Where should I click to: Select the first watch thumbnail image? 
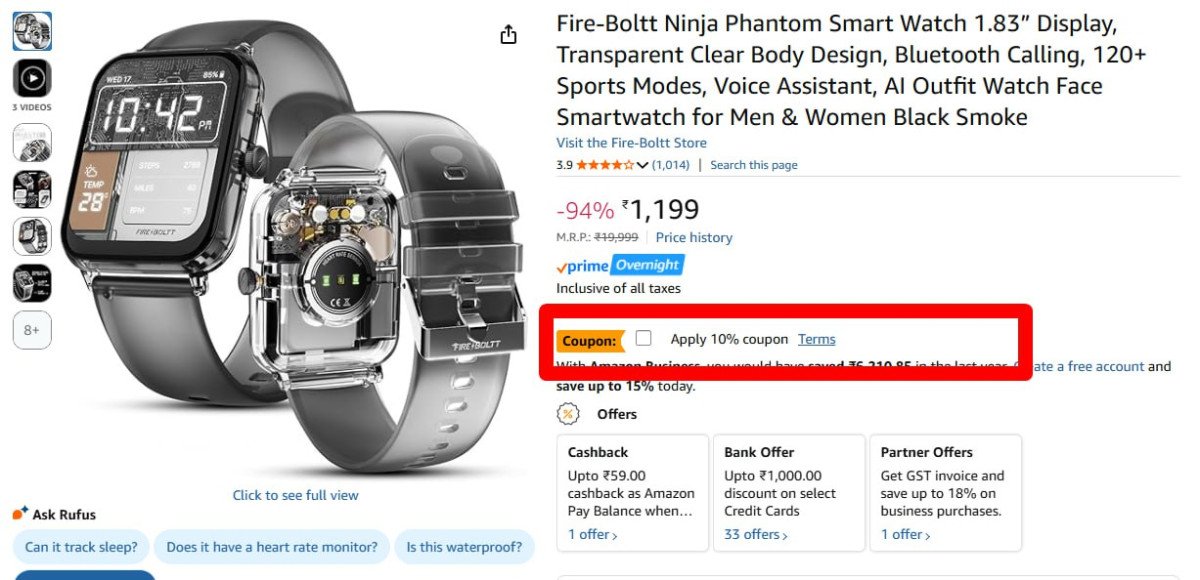32,31
